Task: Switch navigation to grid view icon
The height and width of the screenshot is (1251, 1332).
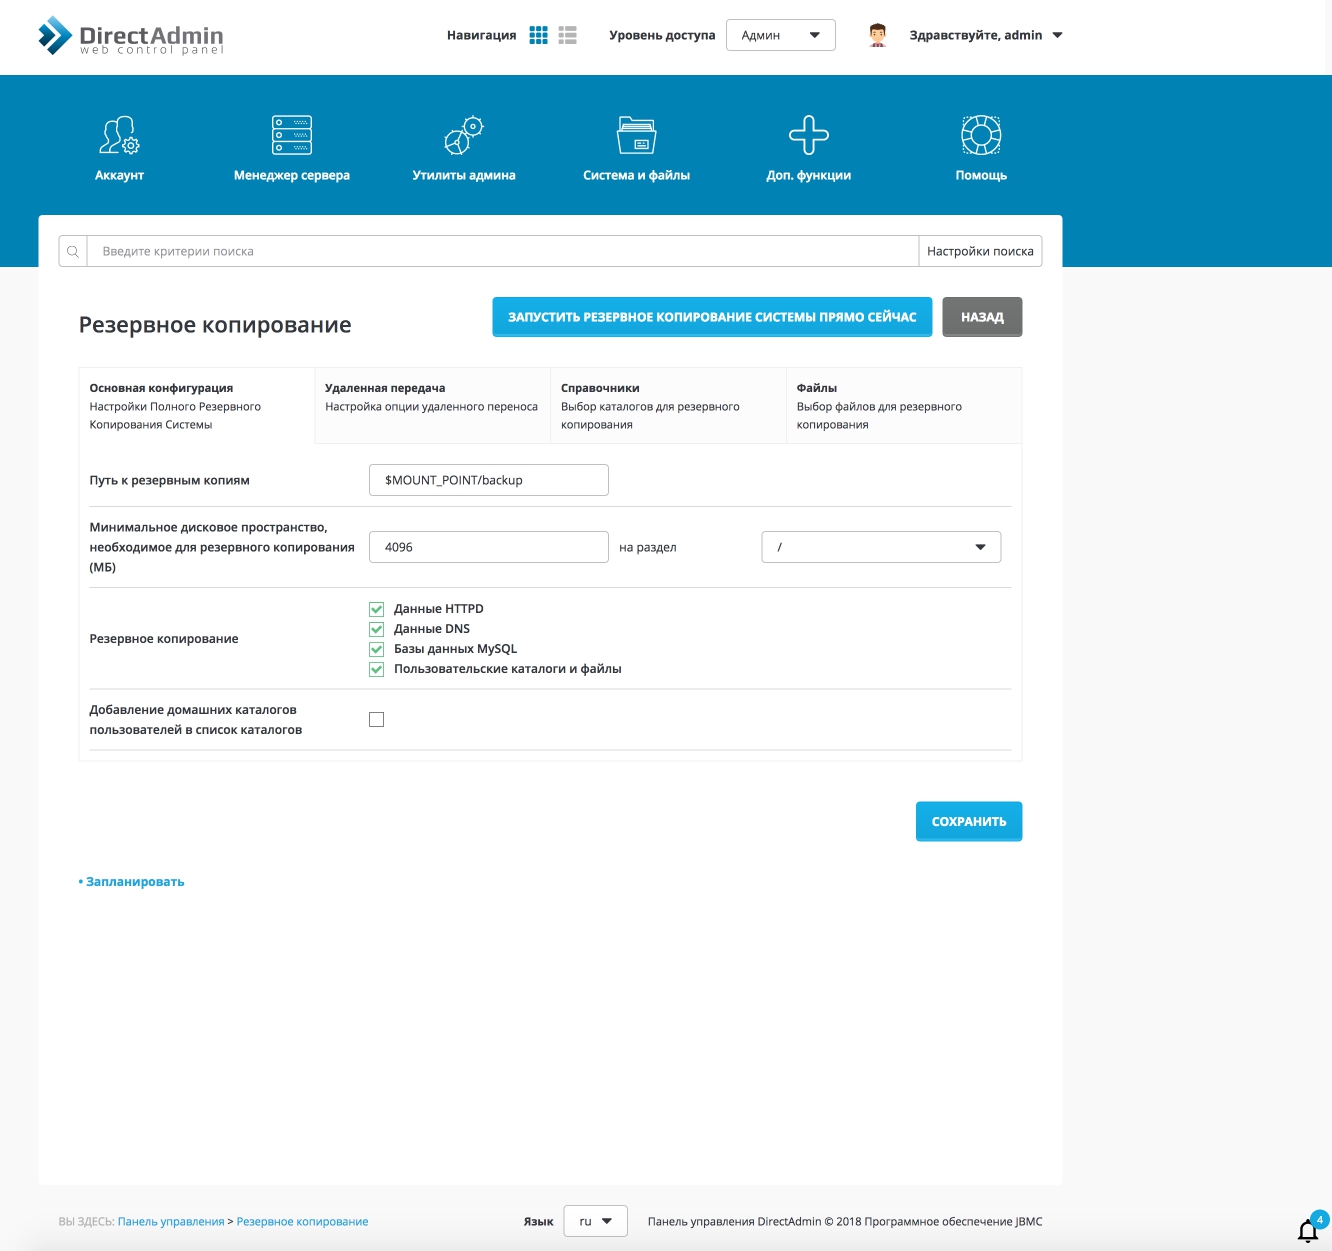Action: (x=539, y=35)
